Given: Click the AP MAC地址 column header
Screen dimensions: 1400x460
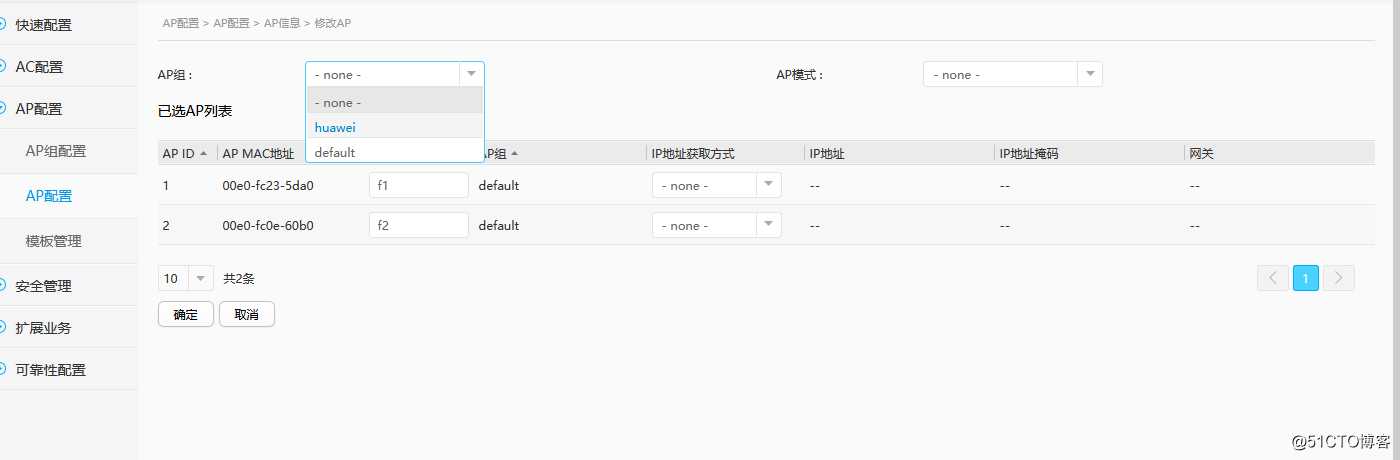Looking at the screenshot, I should pyautogui.click(x=258, y=153).
